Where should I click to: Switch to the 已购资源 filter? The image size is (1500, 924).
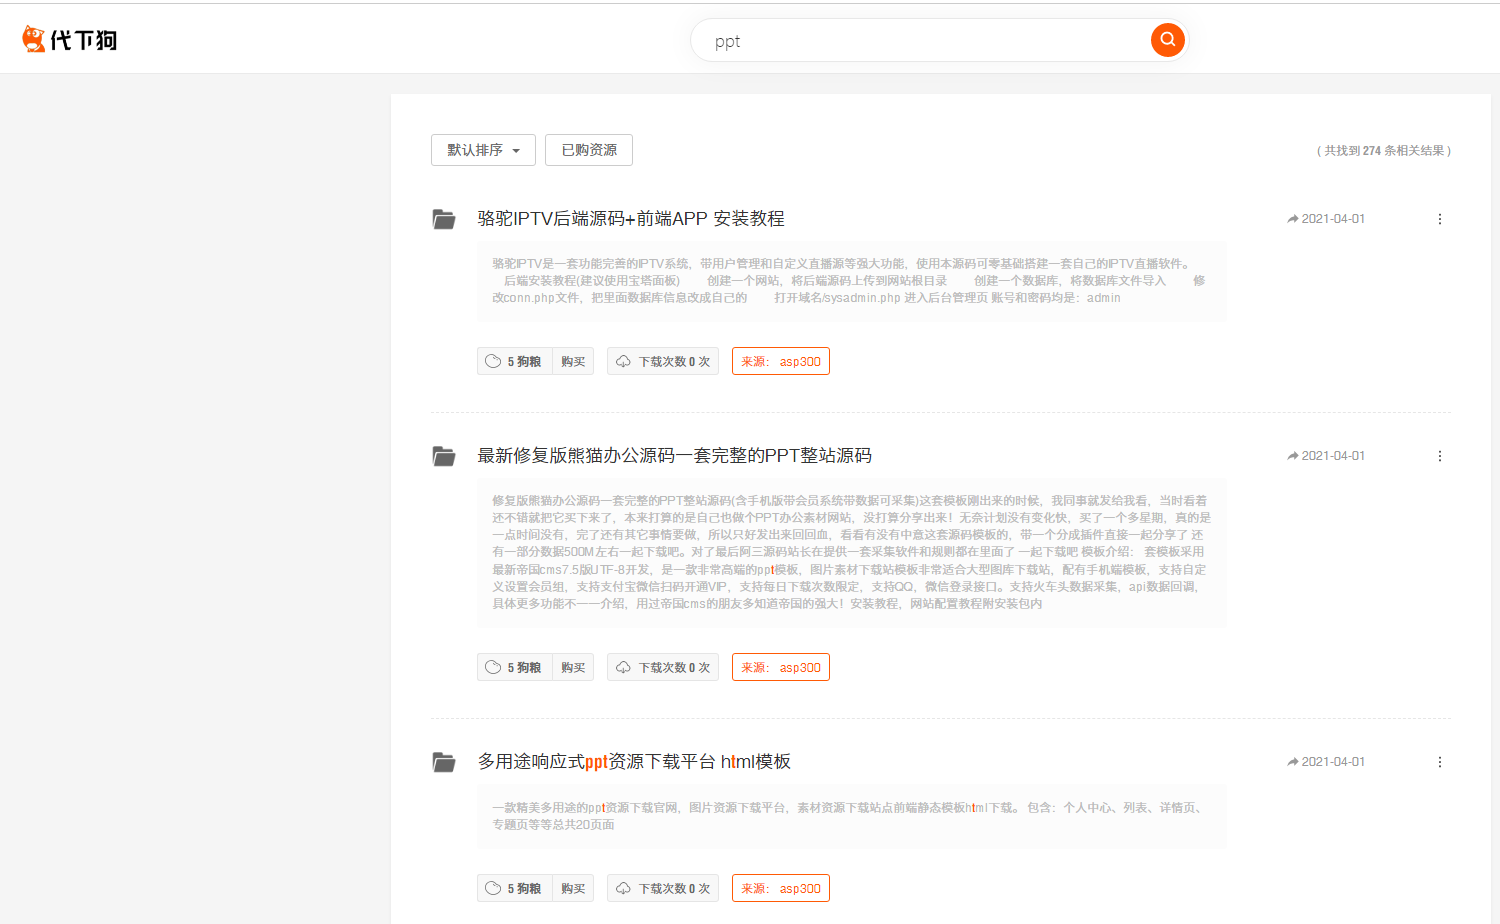coord(589,150)
